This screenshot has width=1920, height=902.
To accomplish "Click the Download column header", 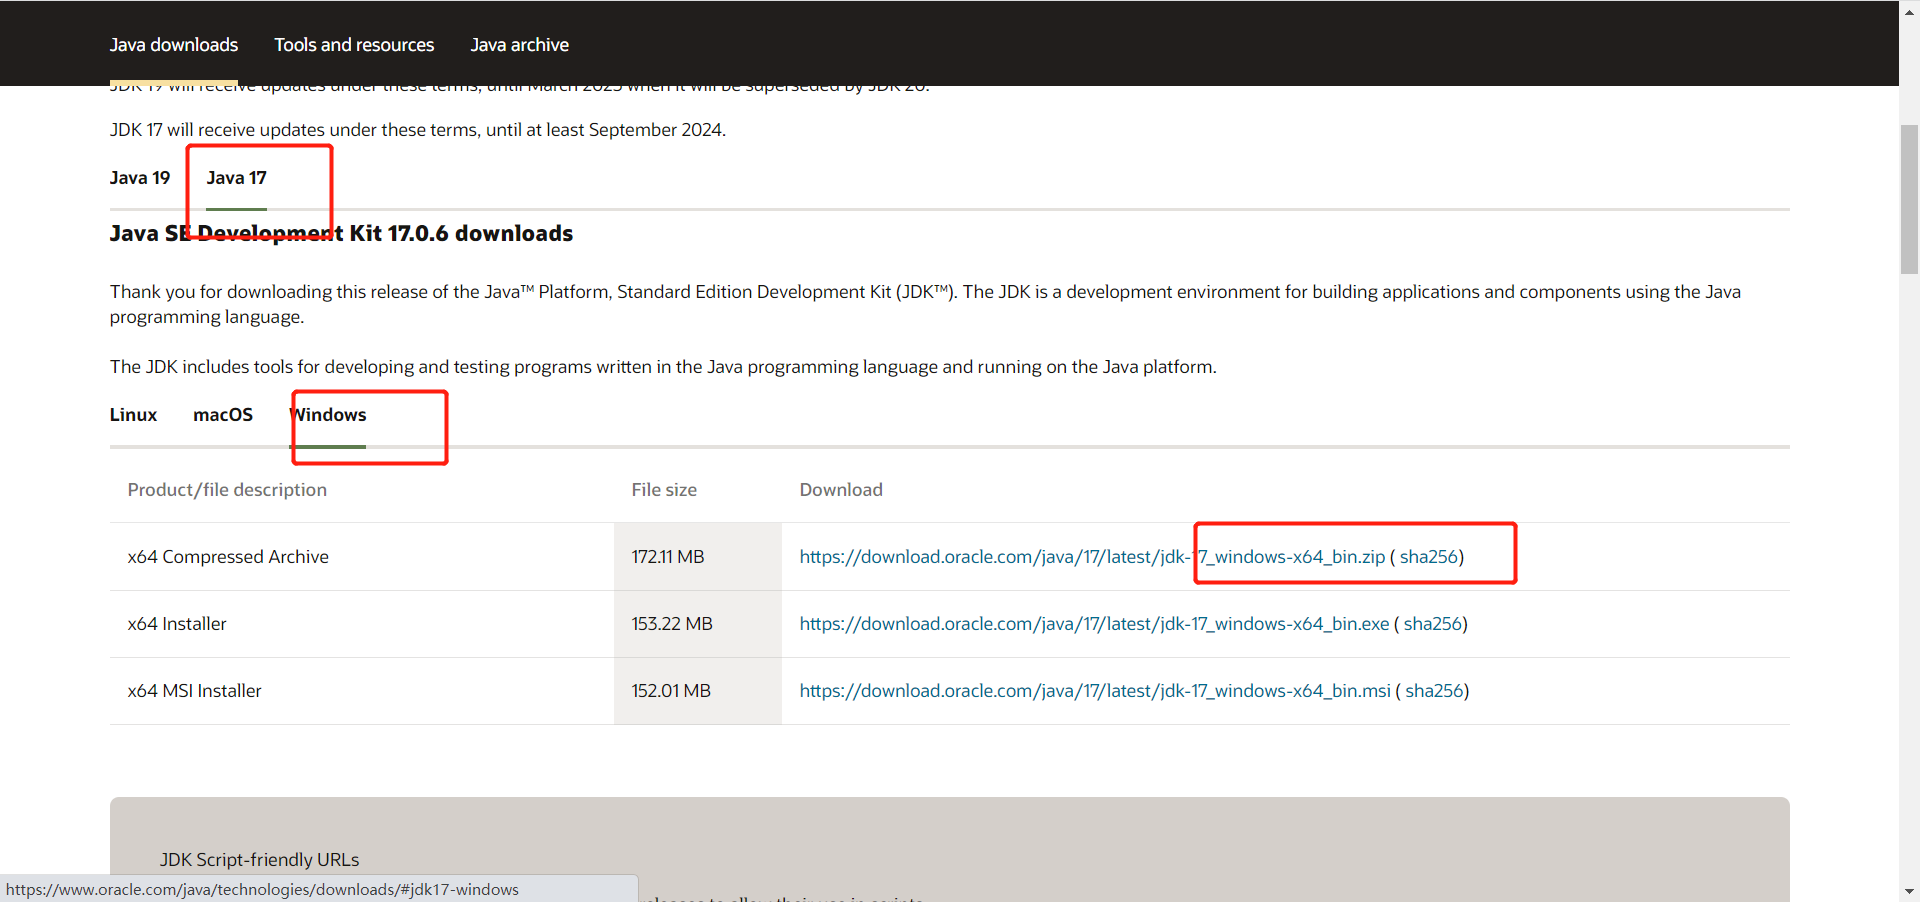I will [x=841, y=490].
